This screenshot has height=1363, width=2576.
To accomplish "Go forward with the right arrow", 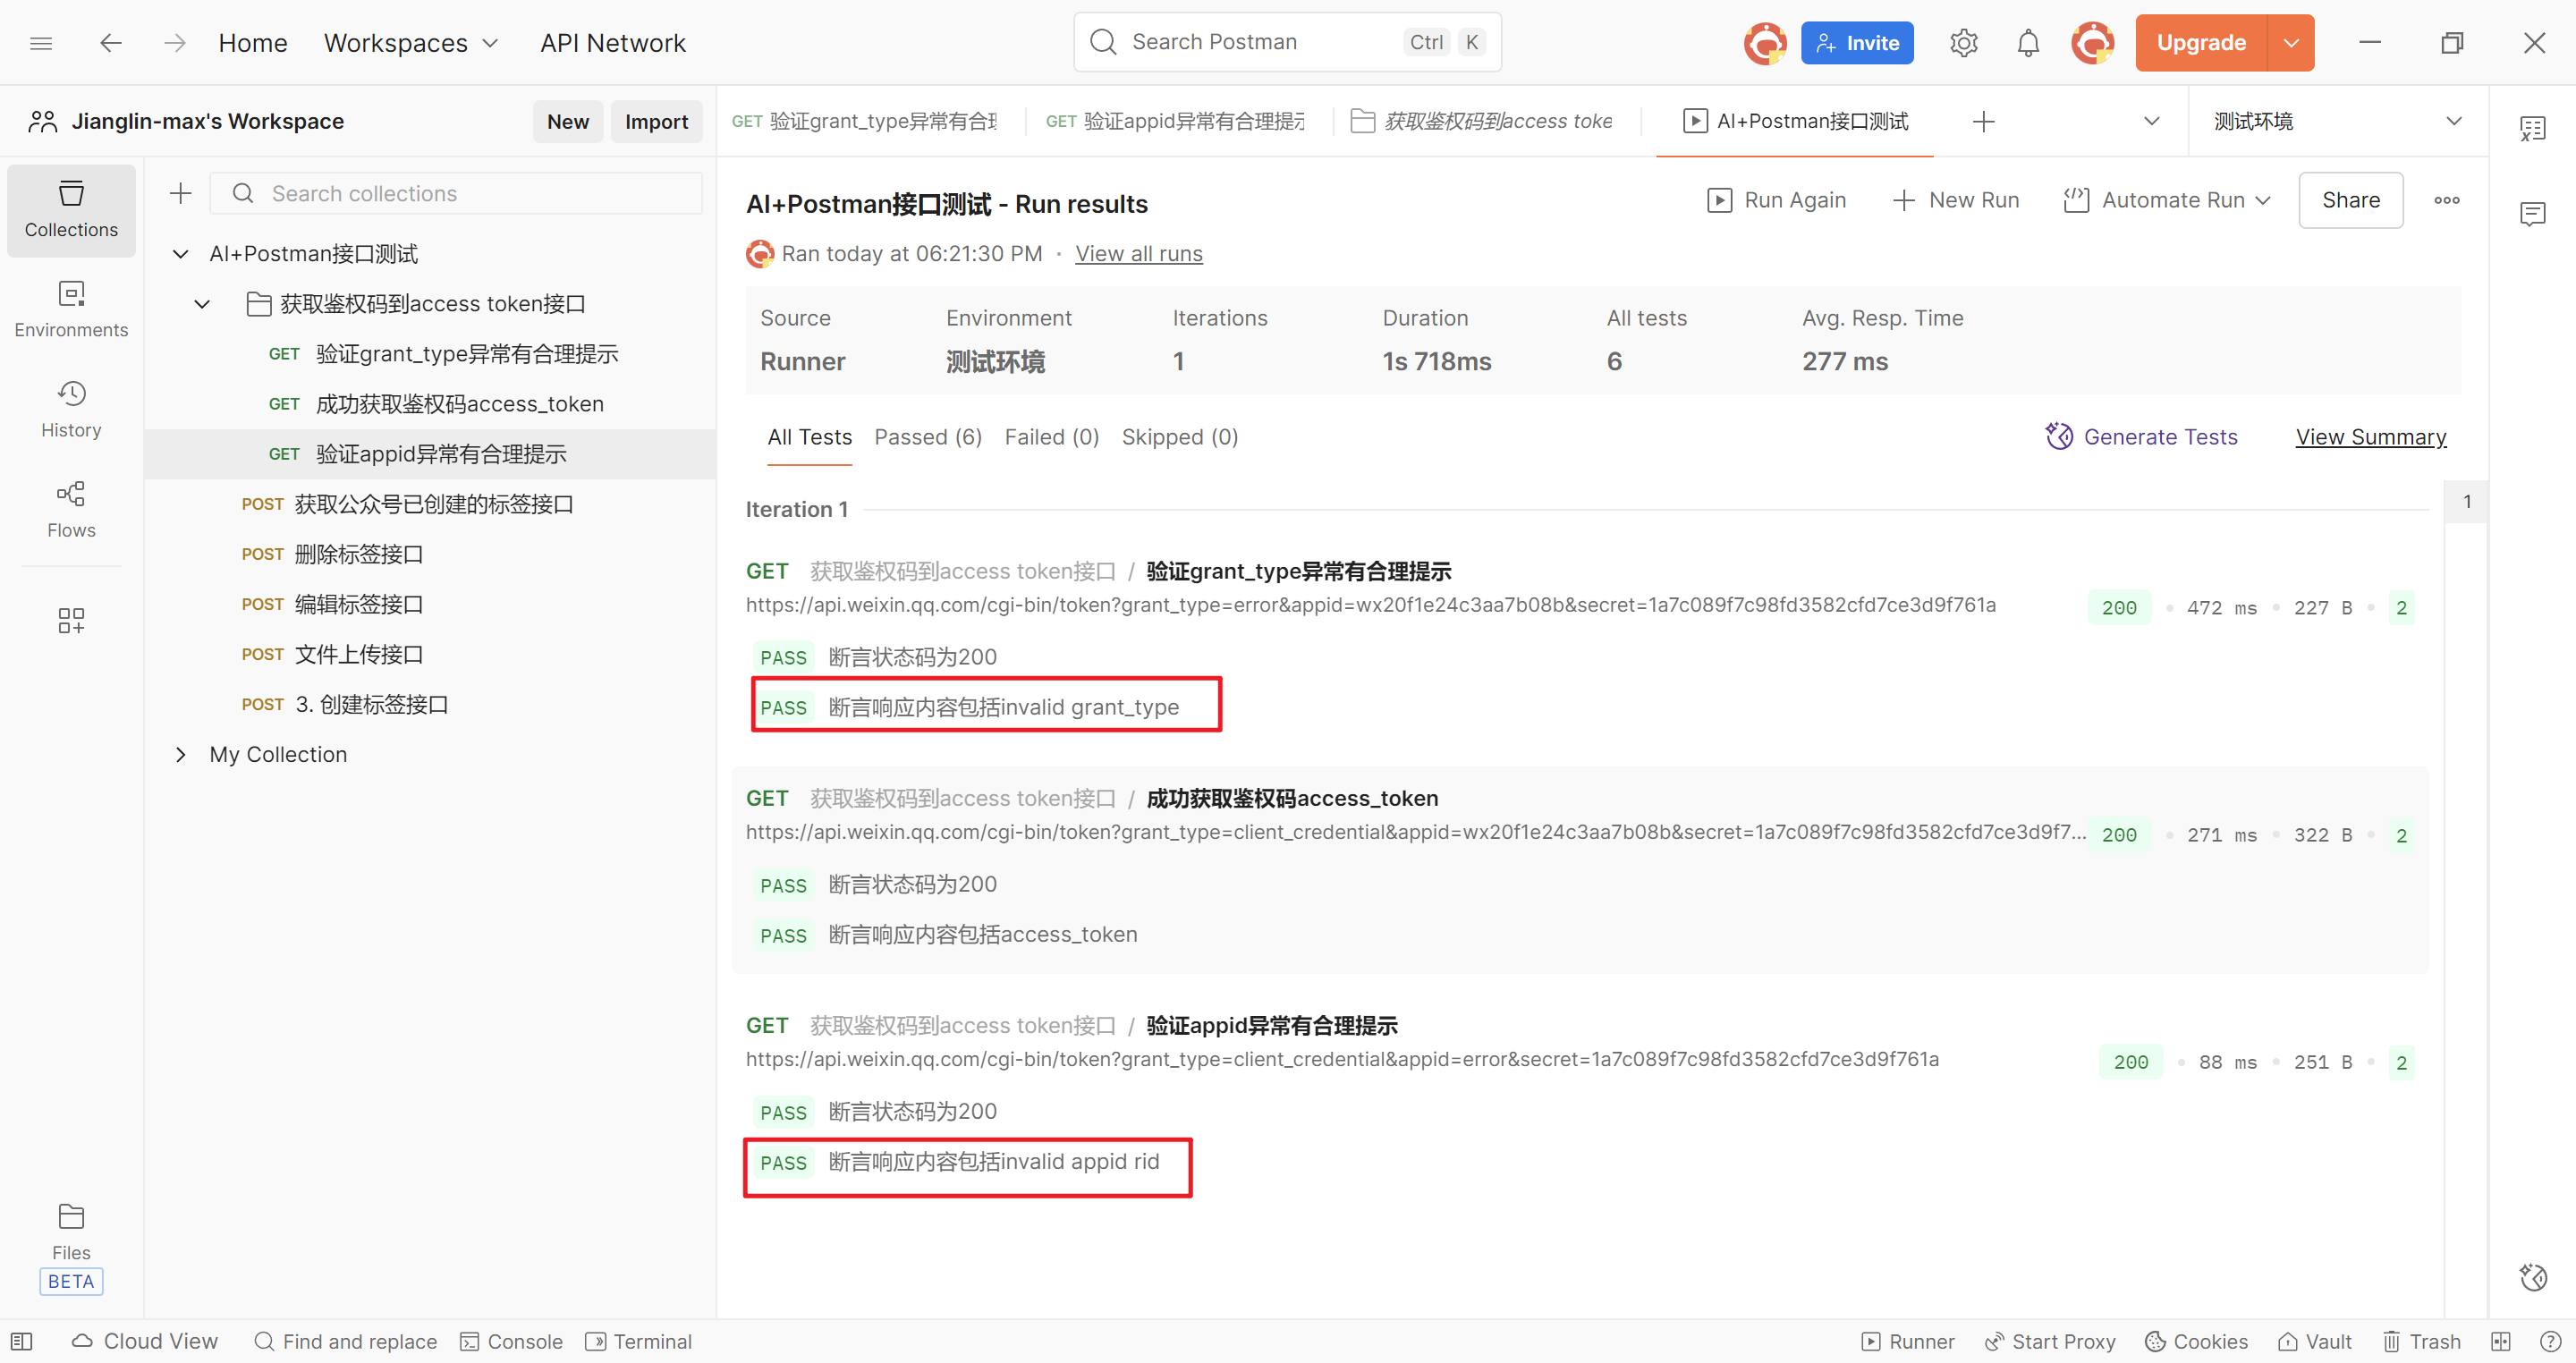I will 175,43.
